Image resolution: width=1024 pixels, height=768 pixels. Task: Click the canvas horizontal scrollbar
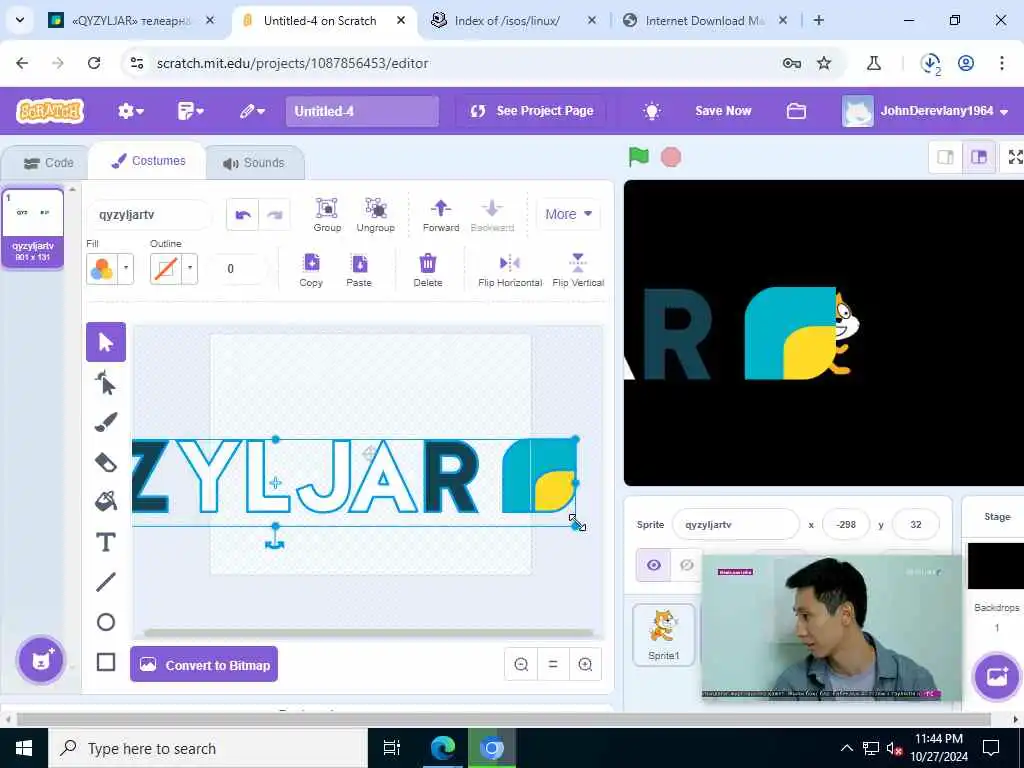[368, 632]
